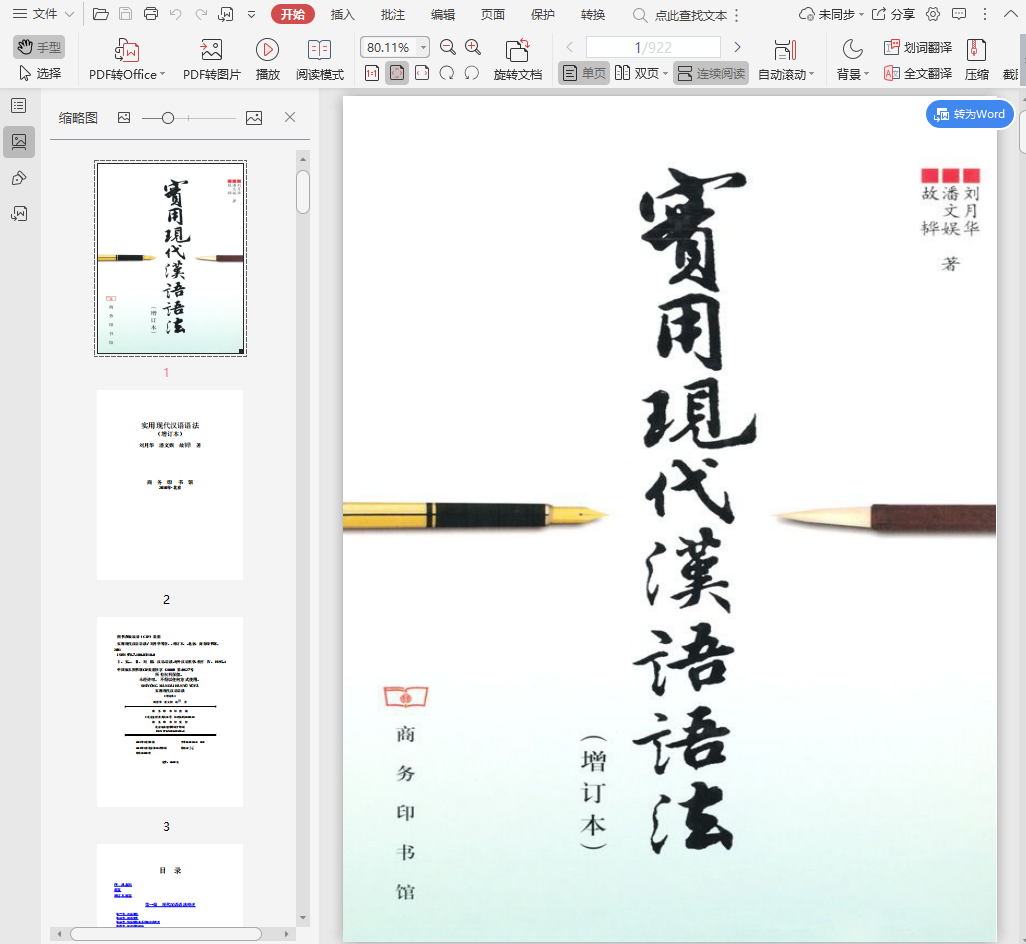Screen dimensions: 1026x944
Task: Select page 2 thumbnail
Action: pos(169,485)
